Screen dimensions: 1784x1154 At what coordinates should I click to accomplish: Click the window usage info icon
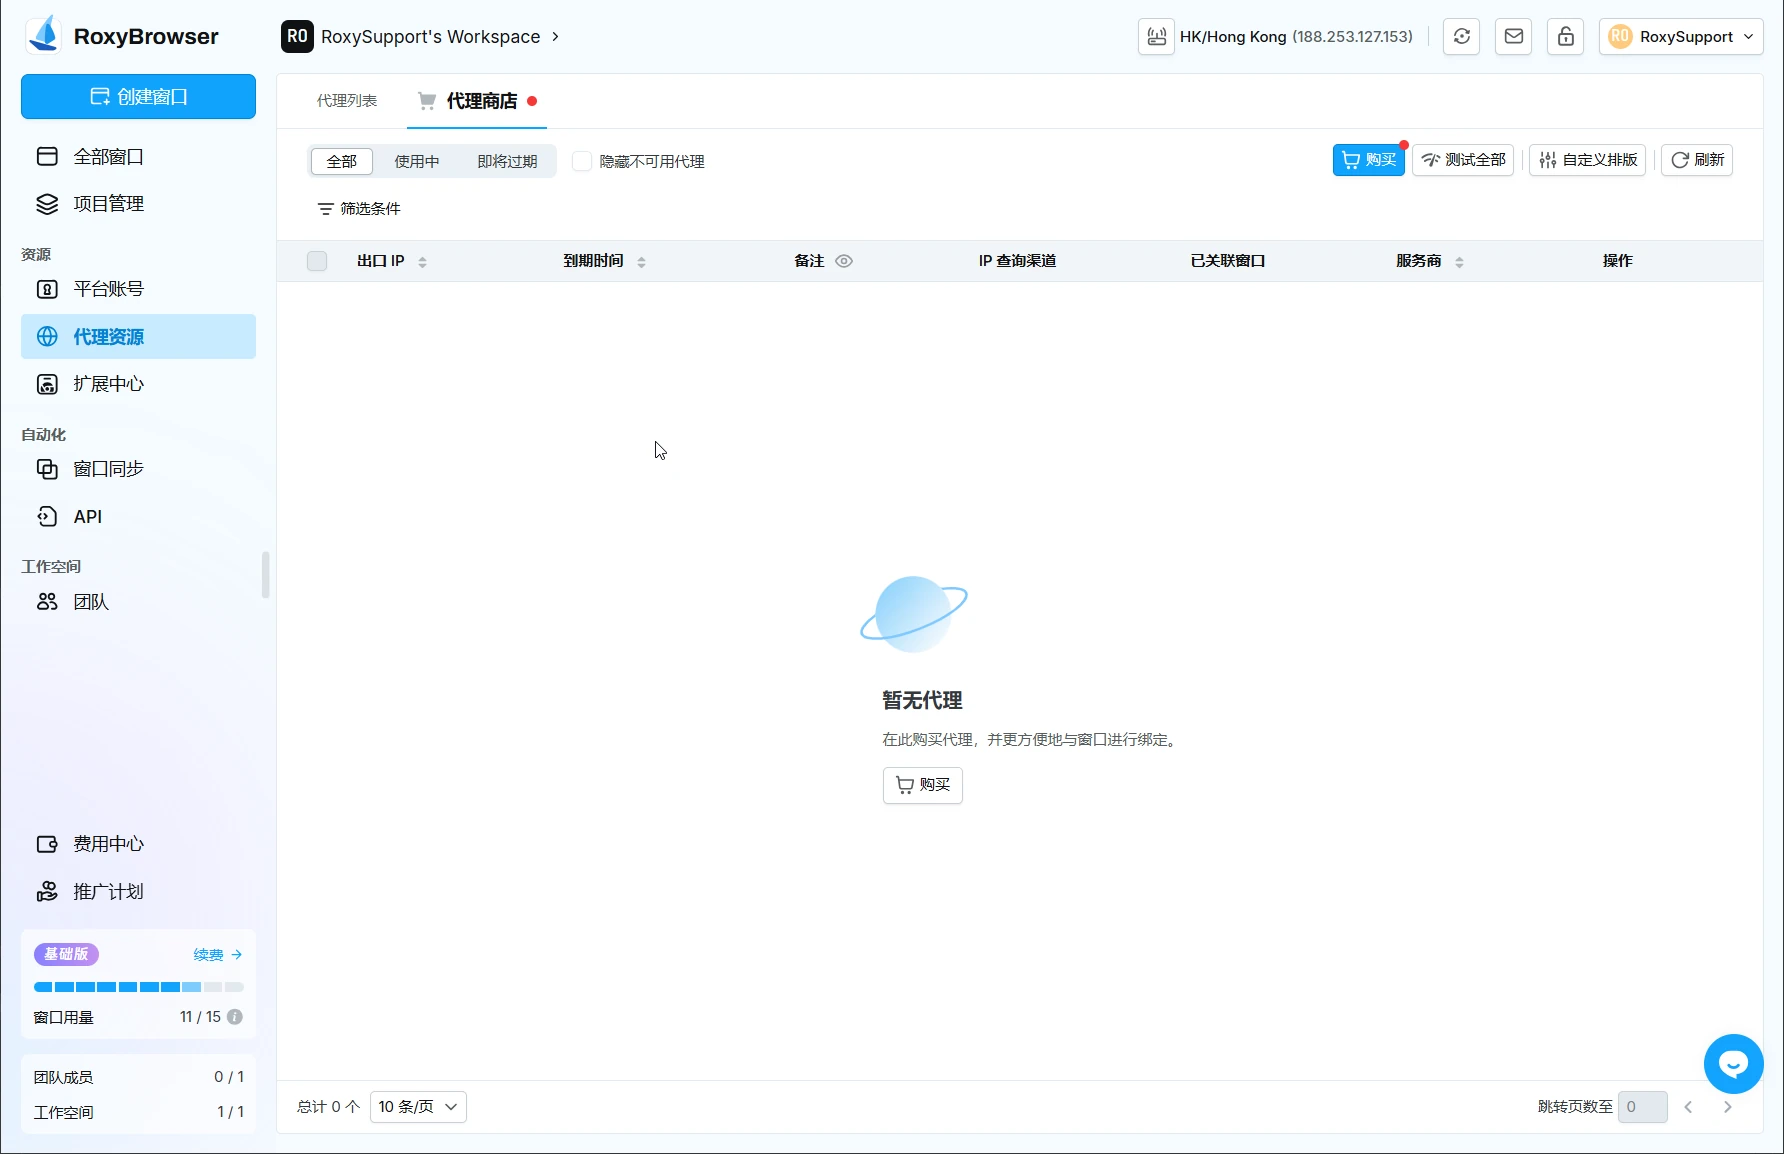(x=235, y=1017)
